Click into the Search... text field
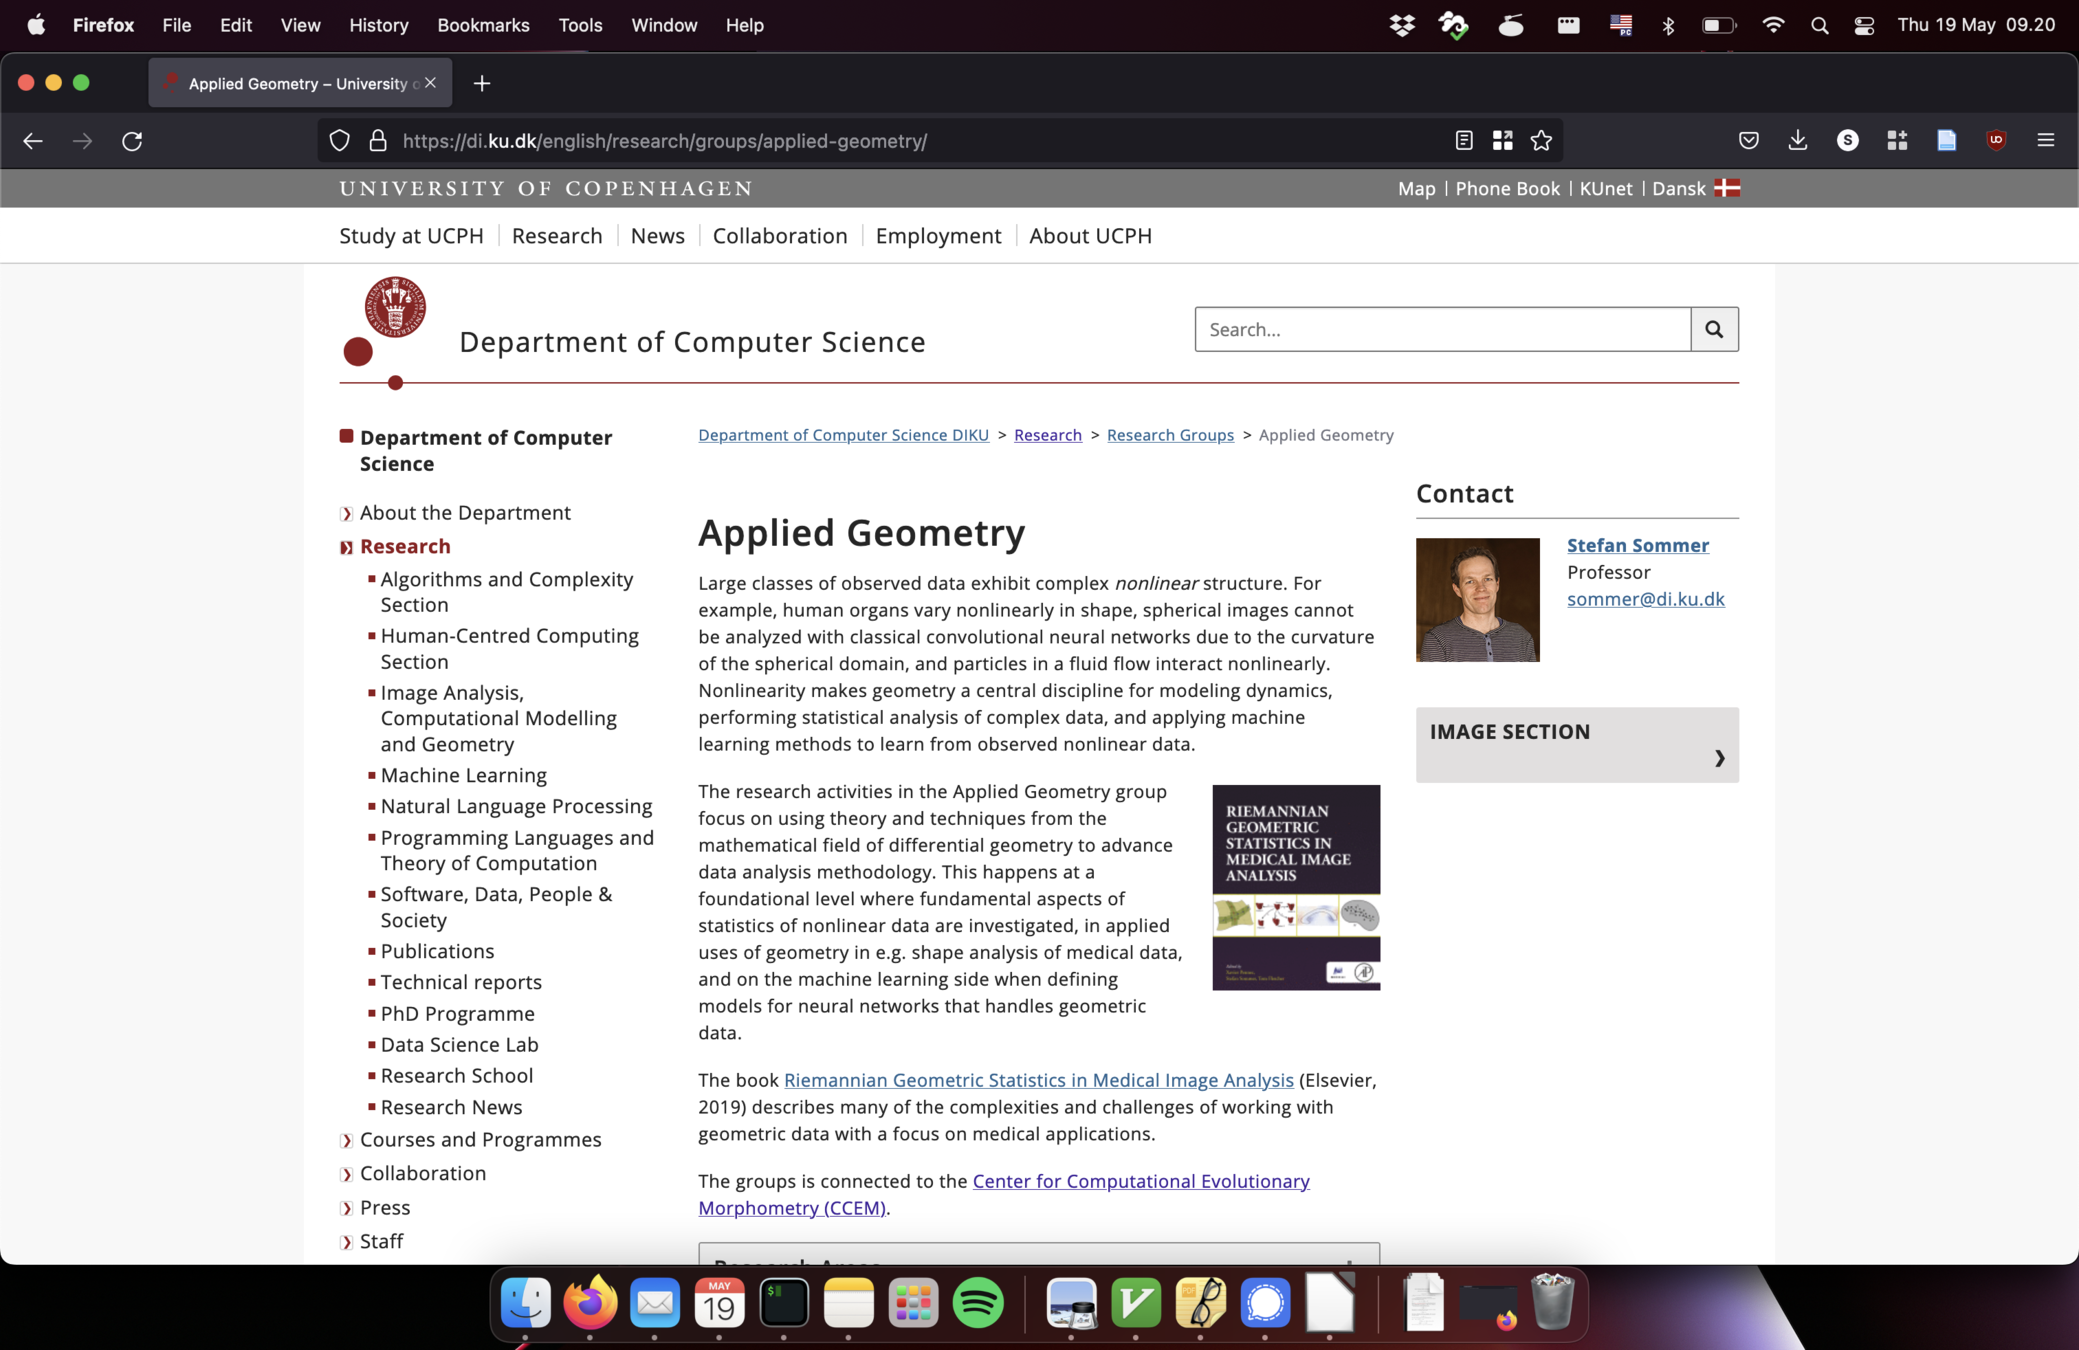2079x1350 pixels. pos(1442,329)
